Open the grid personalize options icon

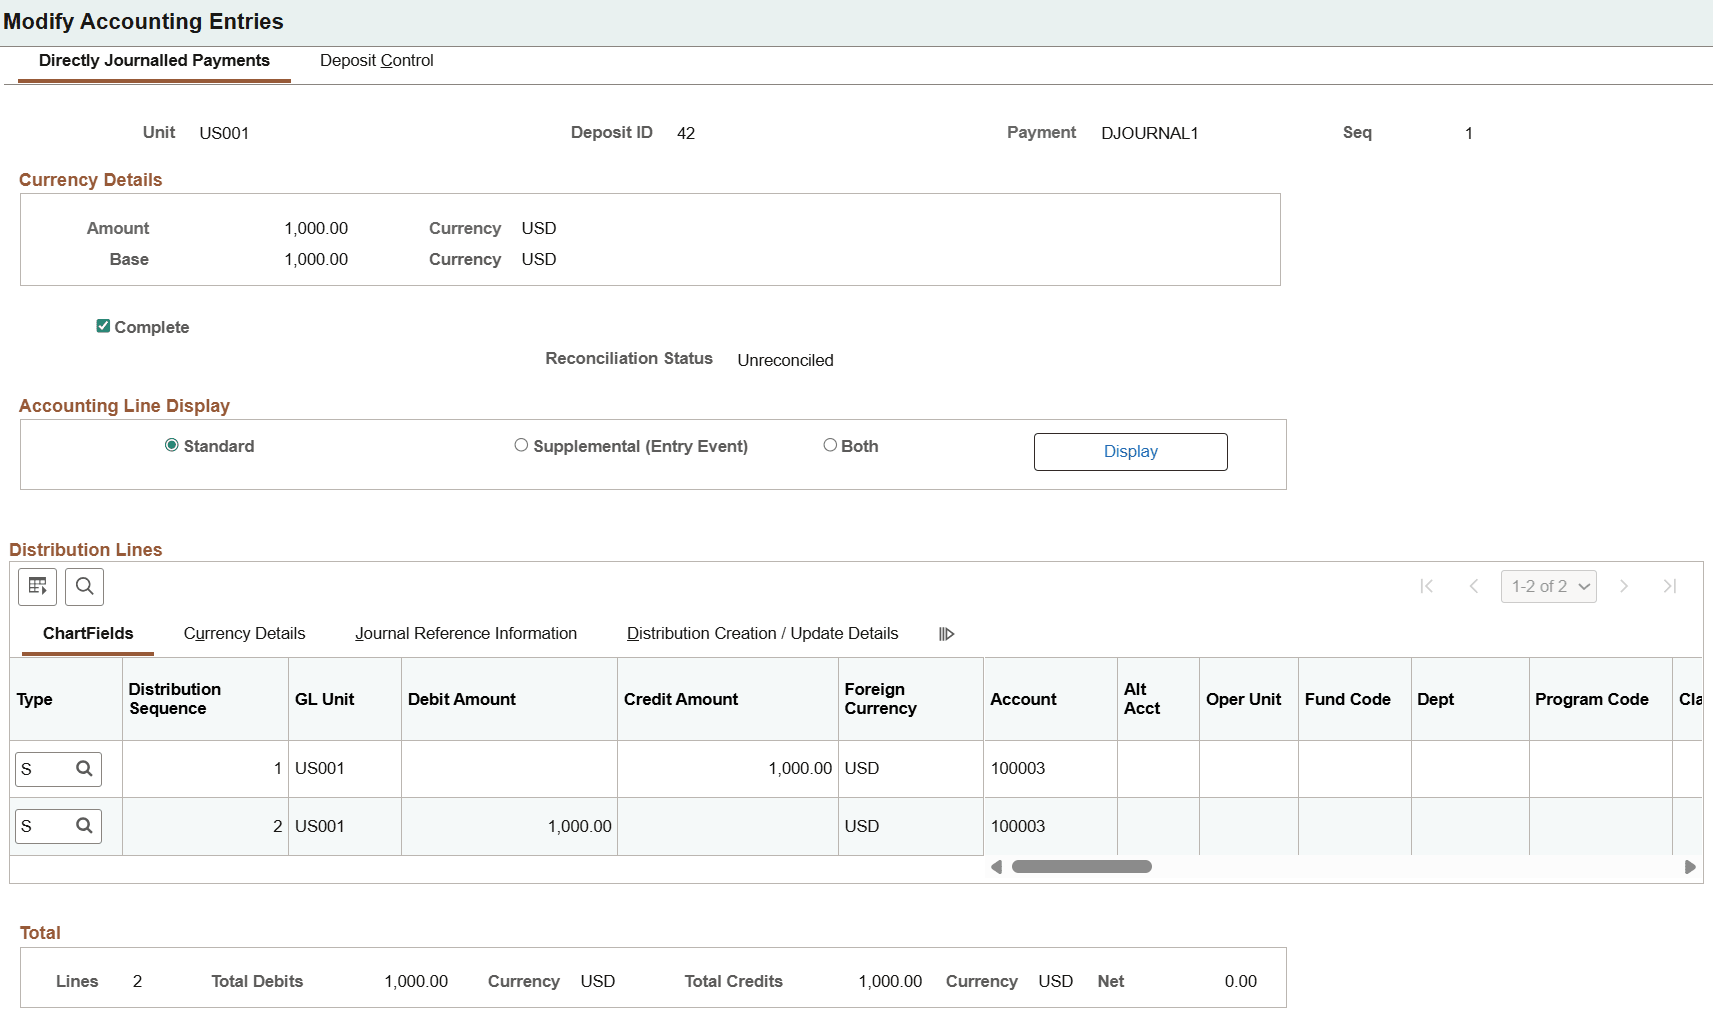(x=37, y=587)
